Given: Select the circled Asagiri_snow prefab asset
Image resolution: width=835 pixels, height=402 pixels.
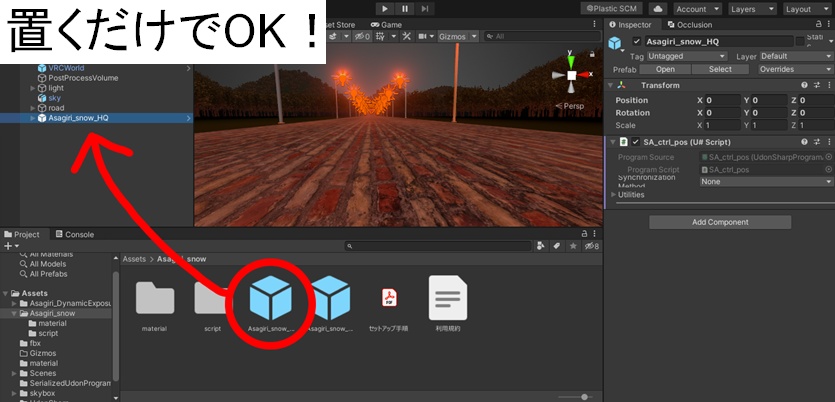Looking at the screenshot, I should coord(271,305).
